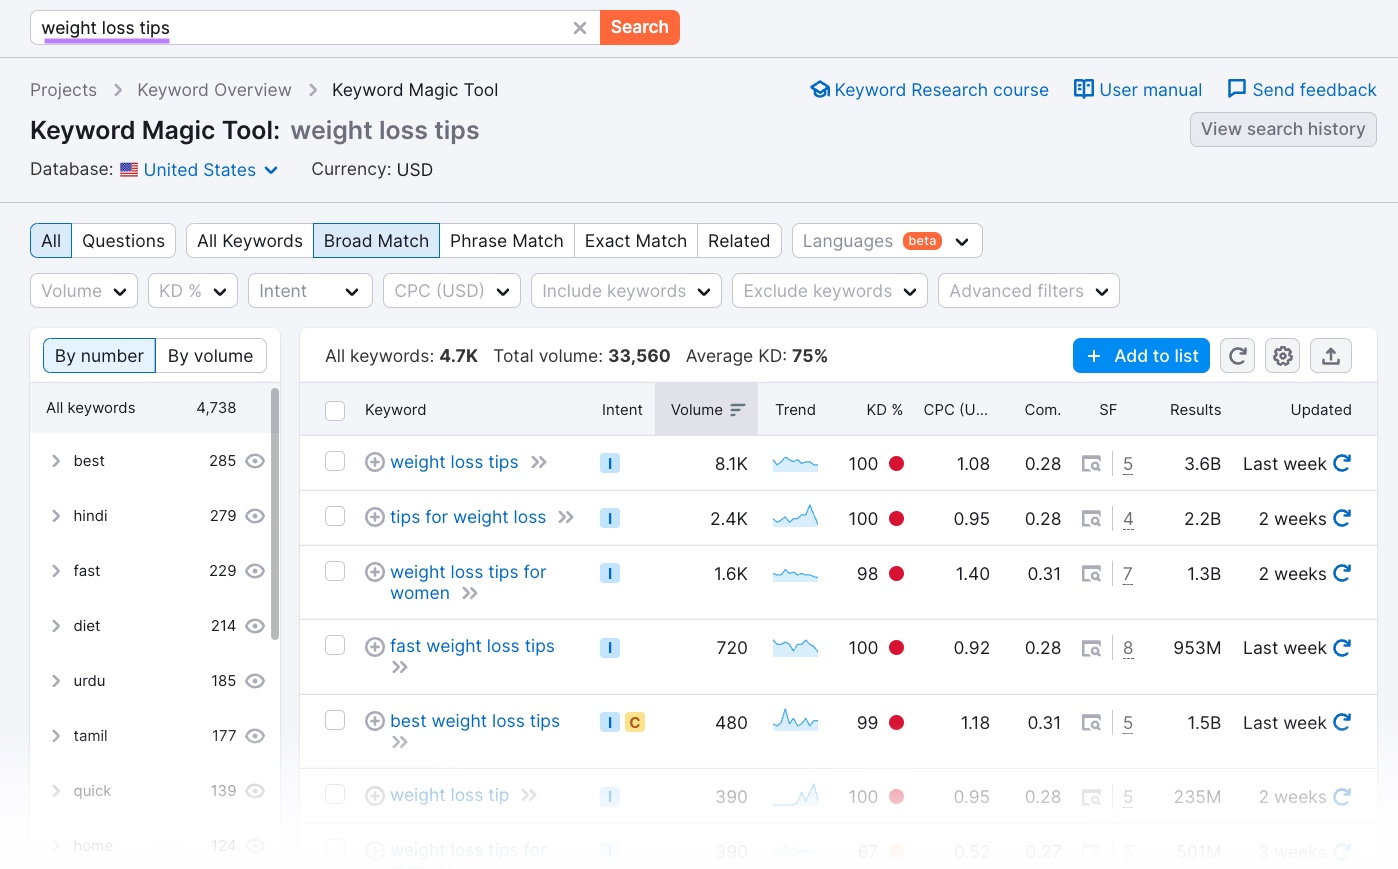Image resolution: width=1398 pixels, height=869 pixels.
Task: Clear the search query with the X icon
Action: 580,27
